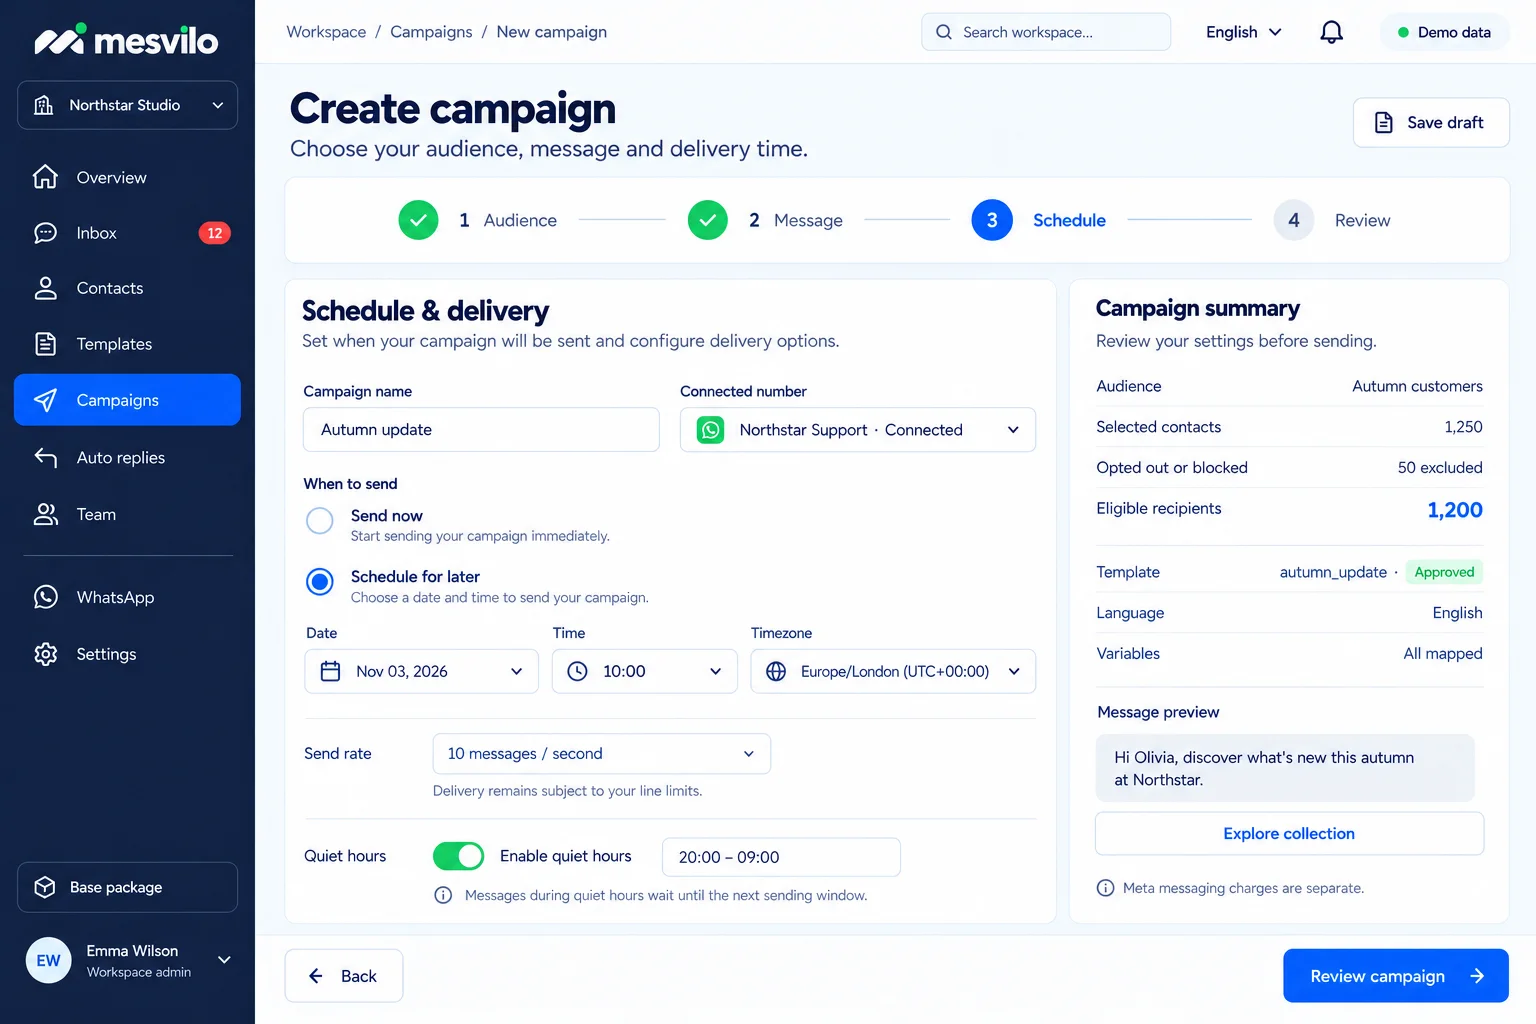Open the Northstar Studio workspace switcher
Viewport: 1536px width, 1024px height.
coord(127,105)
